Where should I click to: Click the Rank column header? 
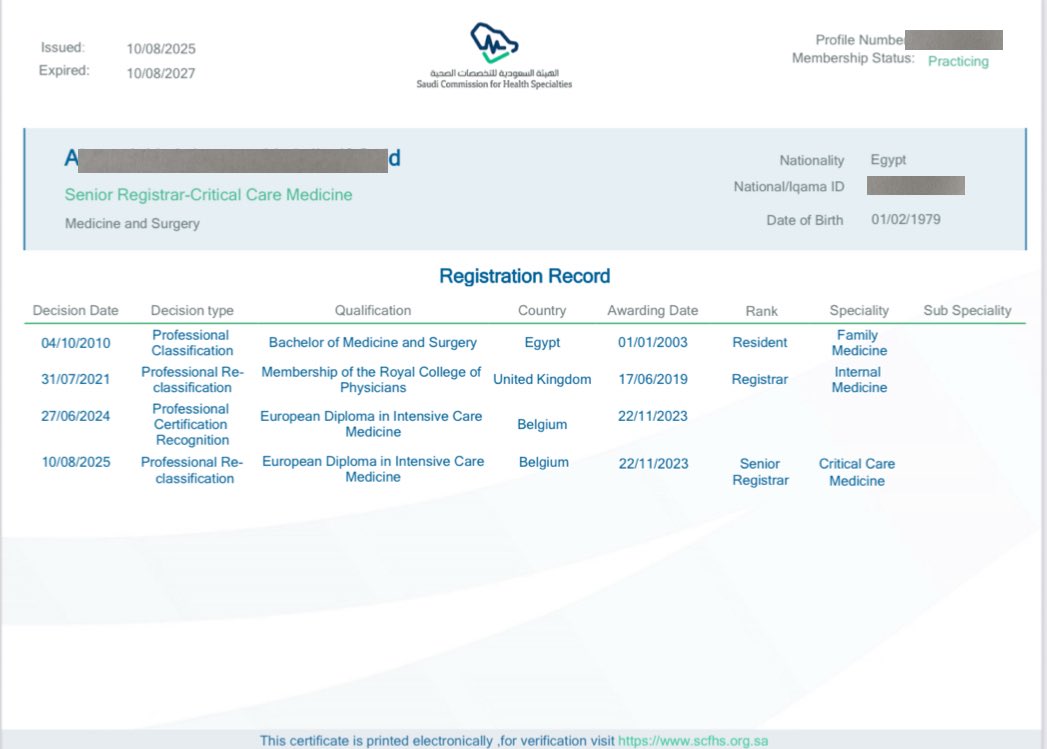tap(761, 311)
